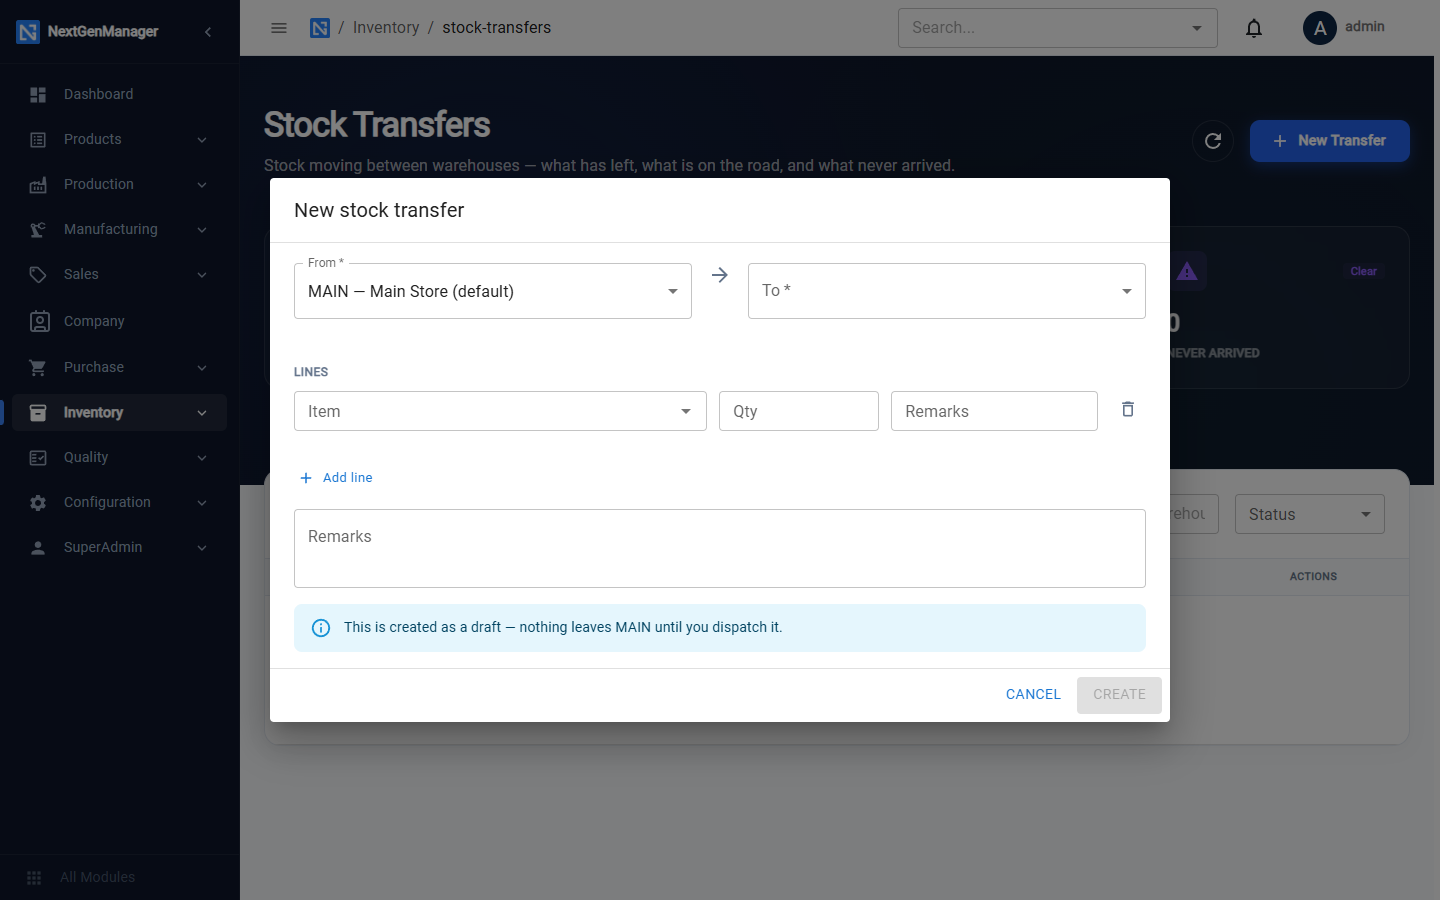Click the Qty input field
Image resolution: width=1440 pixels, height=900 pixels.
pyautogui.click(x=799, y=411)
